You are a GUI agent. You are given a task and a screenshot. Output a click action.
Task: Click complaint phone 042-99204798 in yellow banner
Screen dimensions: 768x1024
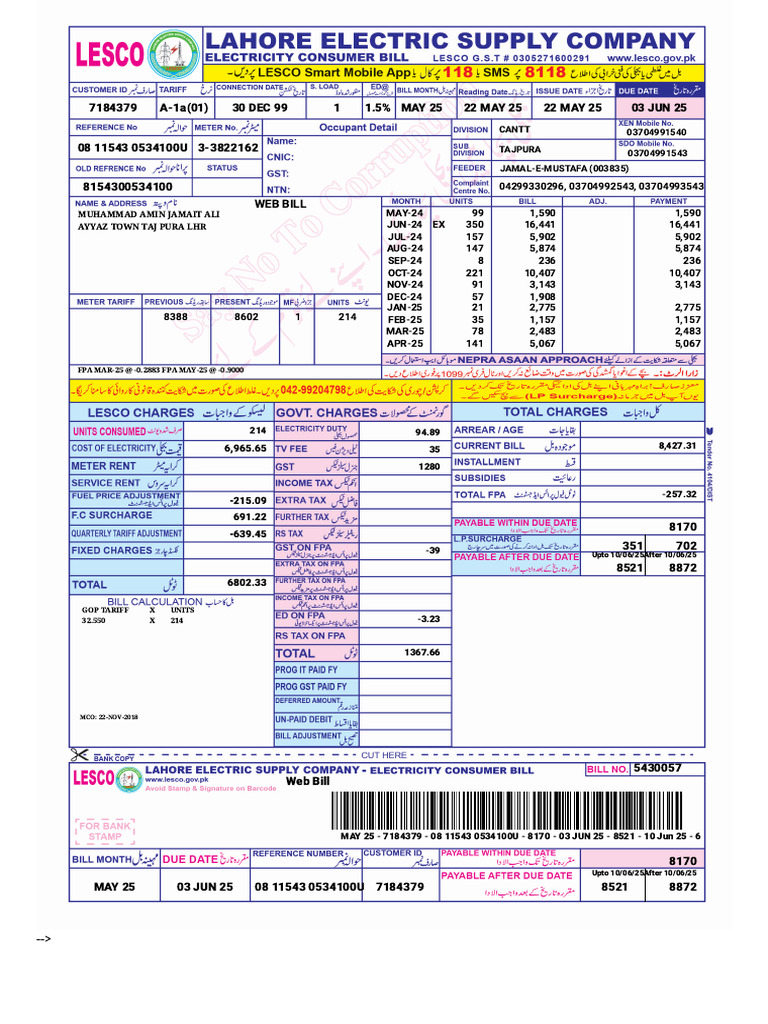[313, 390]
